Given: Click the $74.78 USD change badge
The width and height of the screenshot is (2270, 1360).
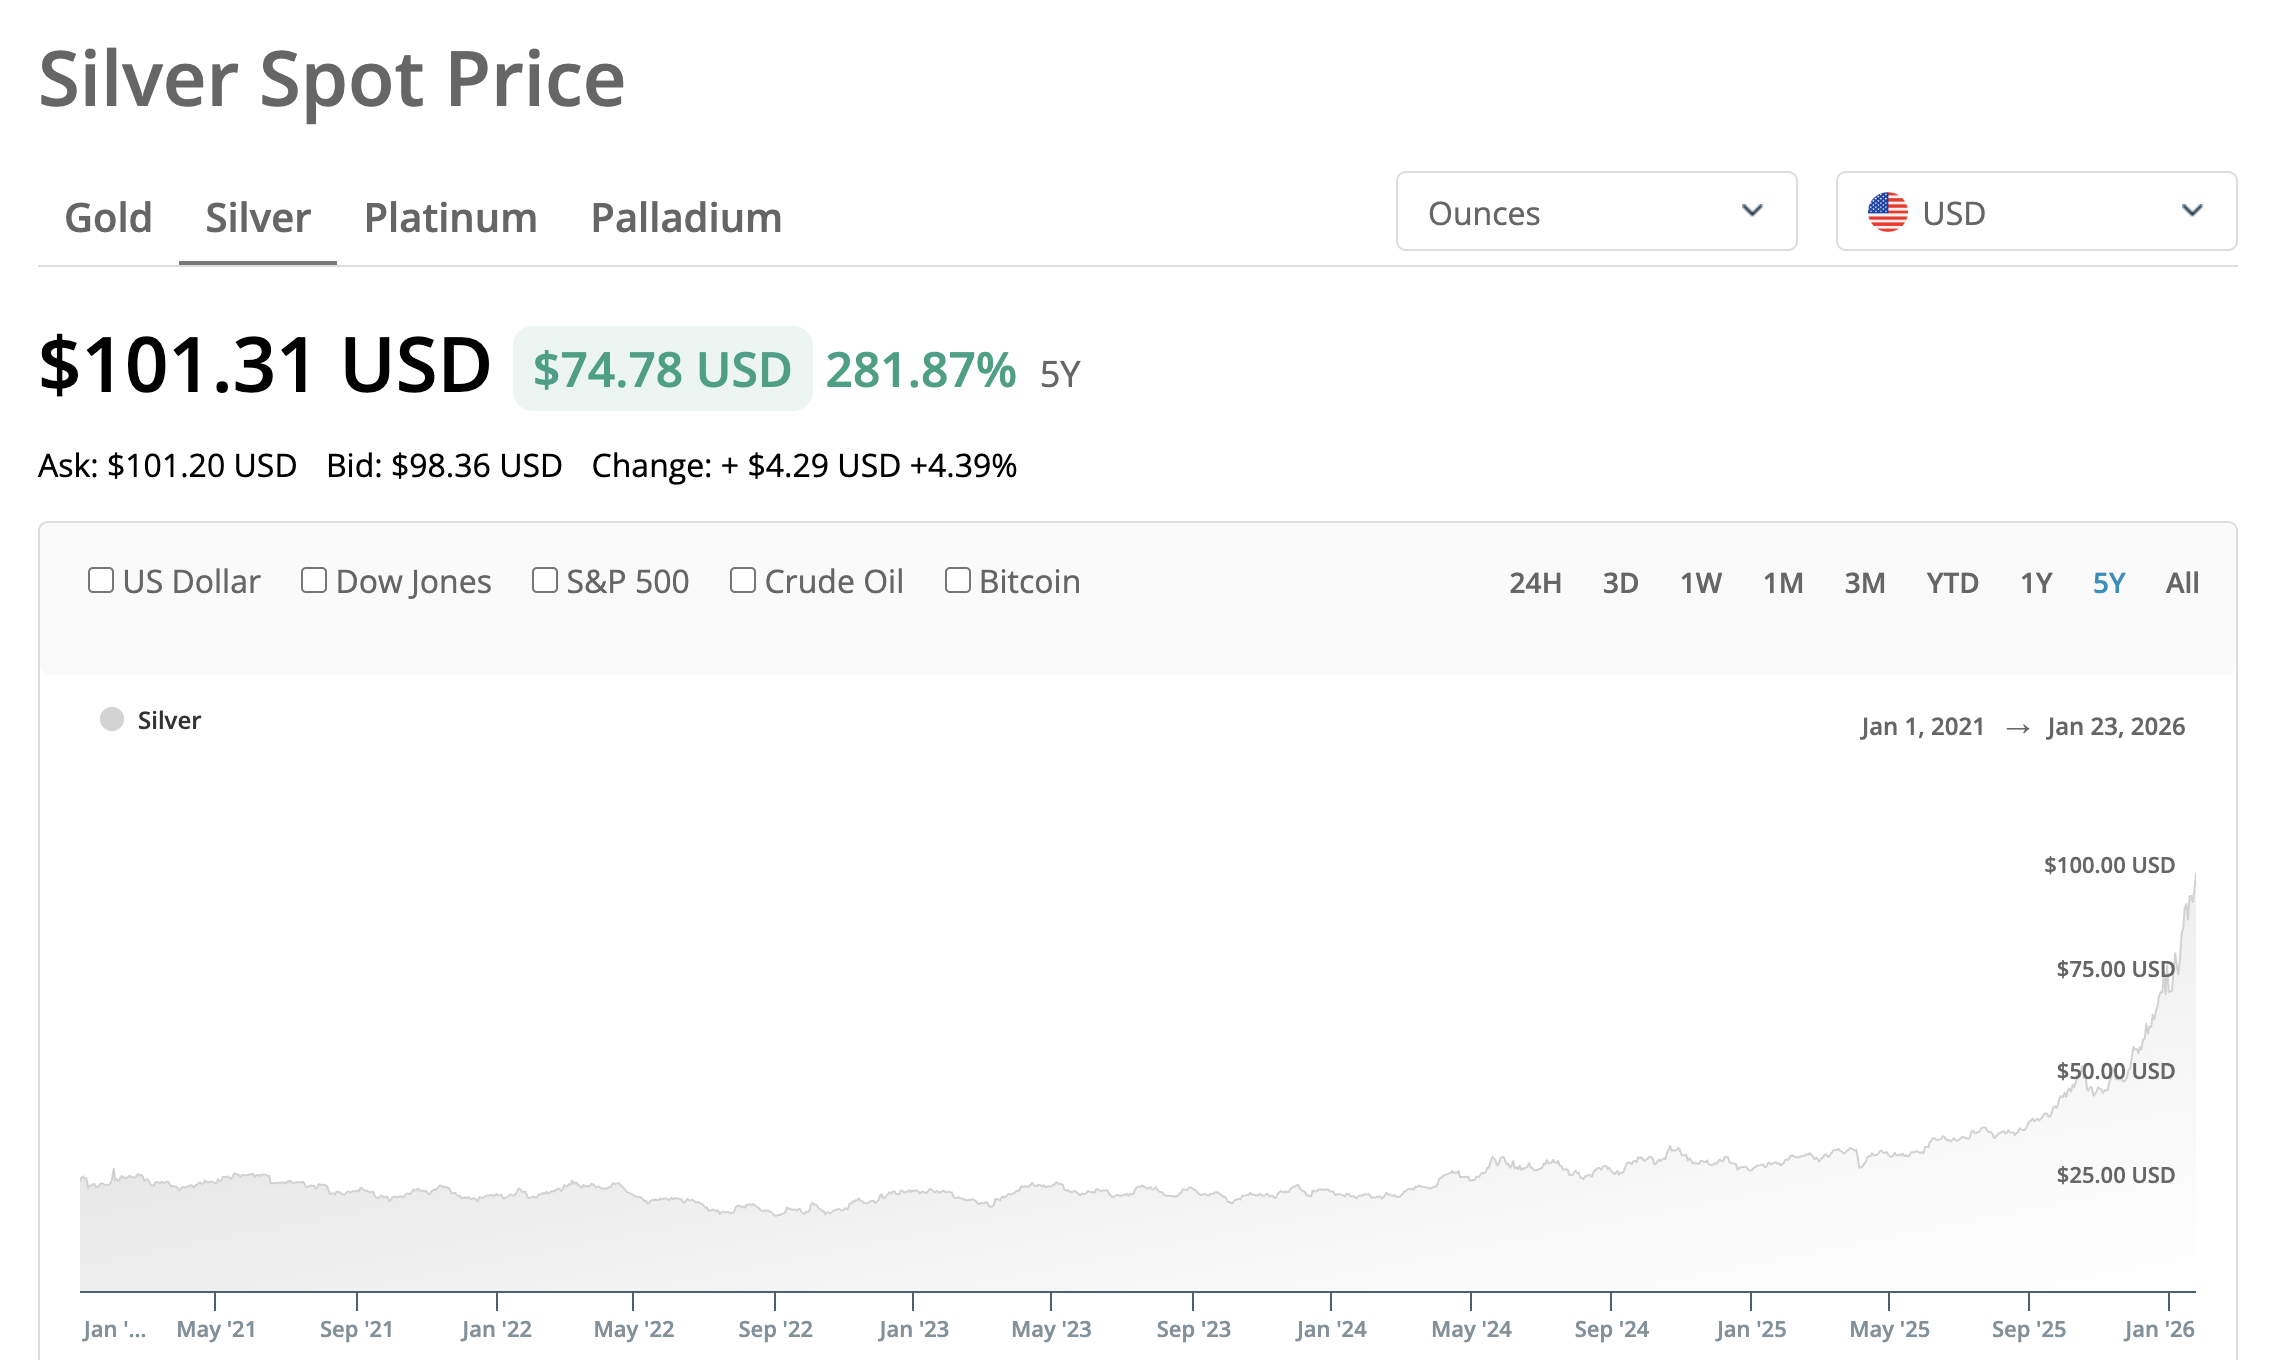Looking at the screenshot, I should [x=662, y=370].
